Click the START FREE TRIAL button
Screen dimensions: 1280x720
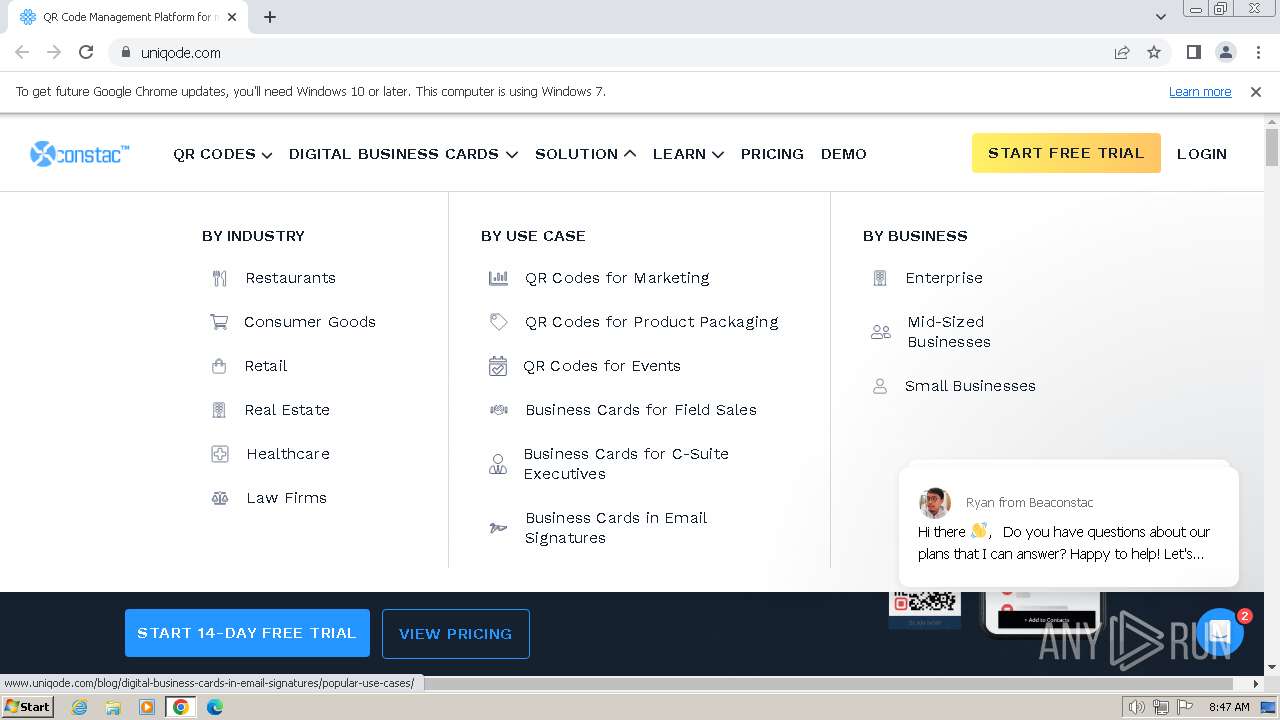click(x=1066, y=153)
